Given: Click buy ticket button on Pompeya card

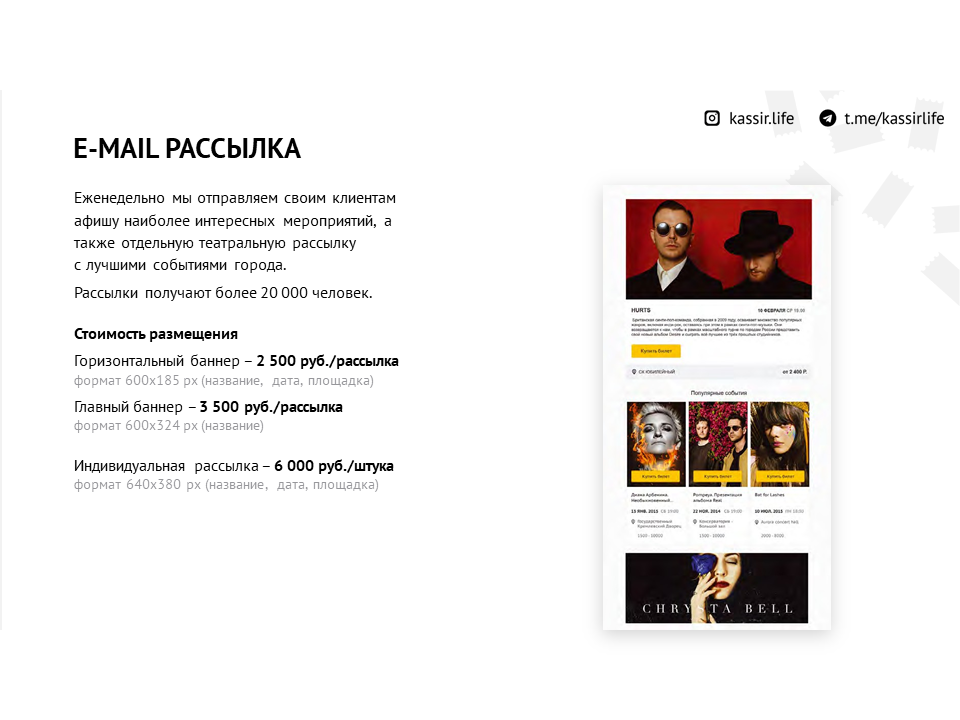Looking at the screenshot, I should (718, 476).
